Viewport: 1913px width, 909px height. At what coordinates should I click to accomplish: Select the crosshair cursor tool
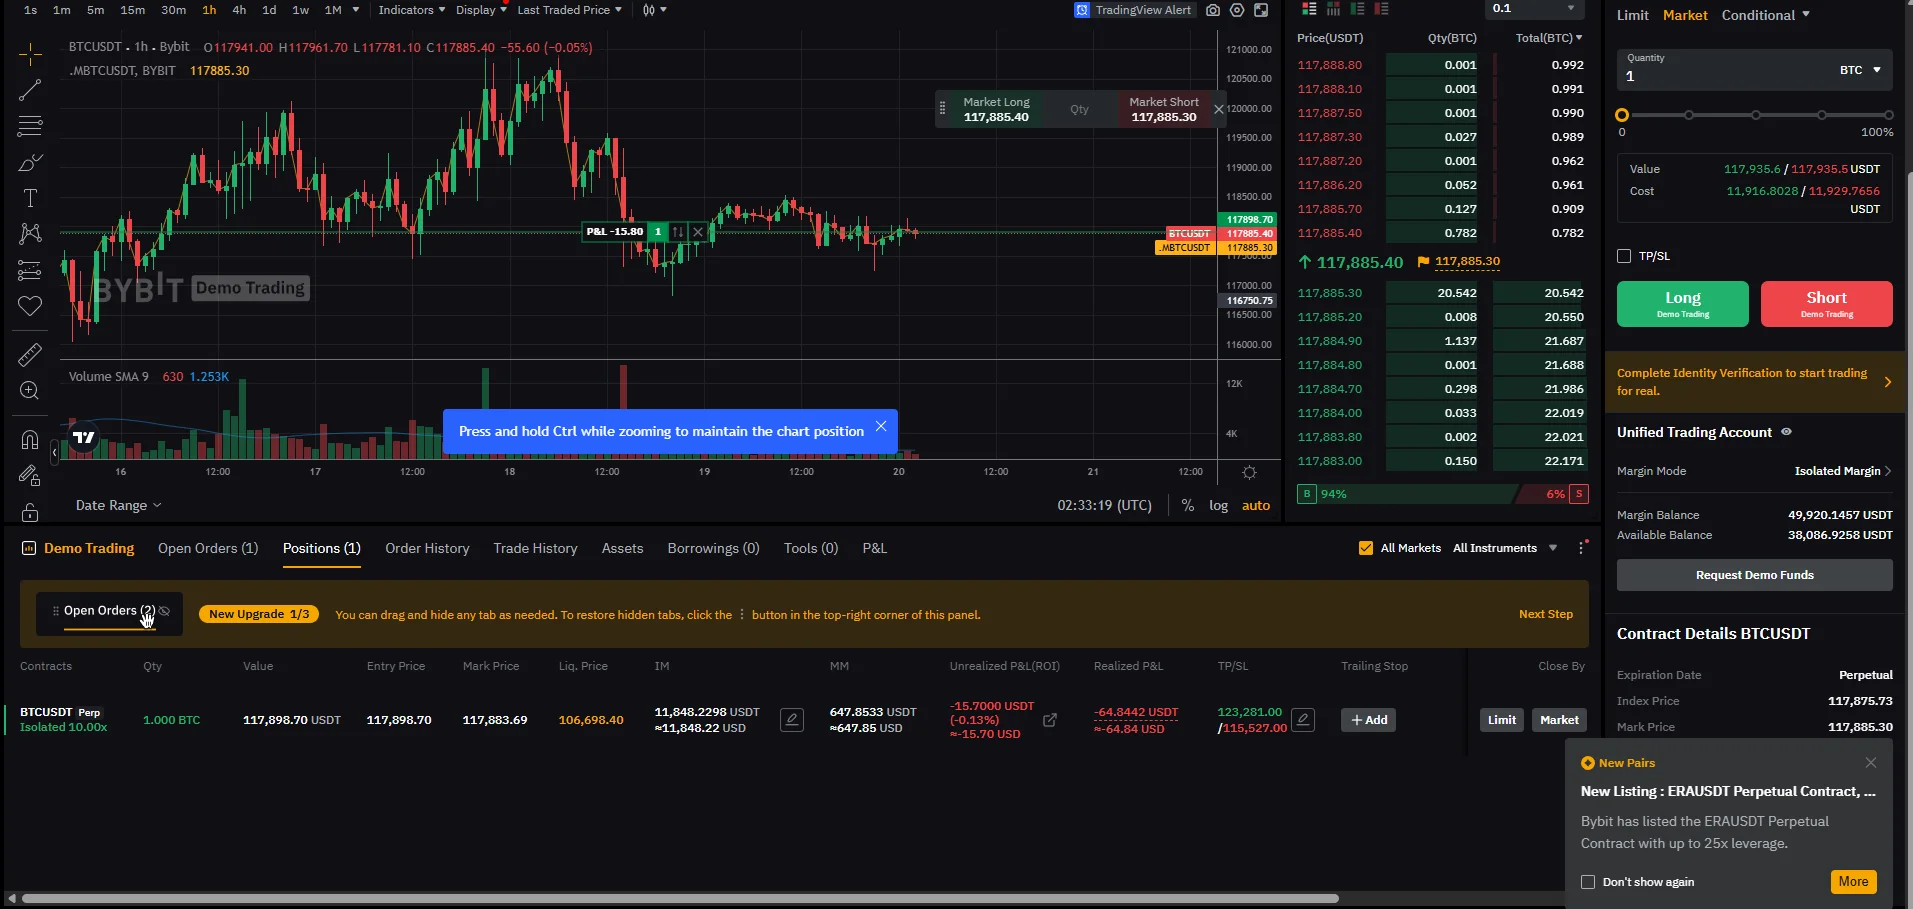pos(30,54)
